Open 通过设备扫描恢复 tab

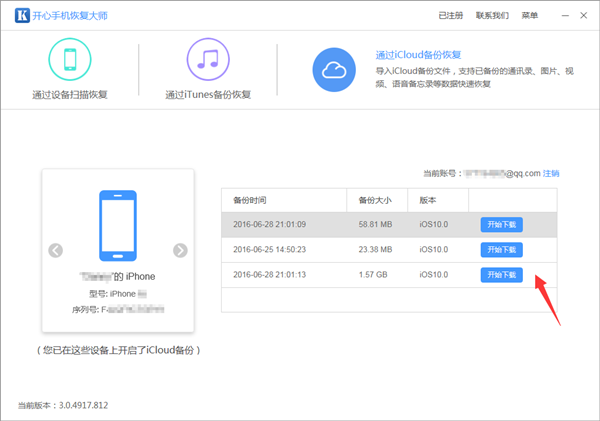click(70, 95)
